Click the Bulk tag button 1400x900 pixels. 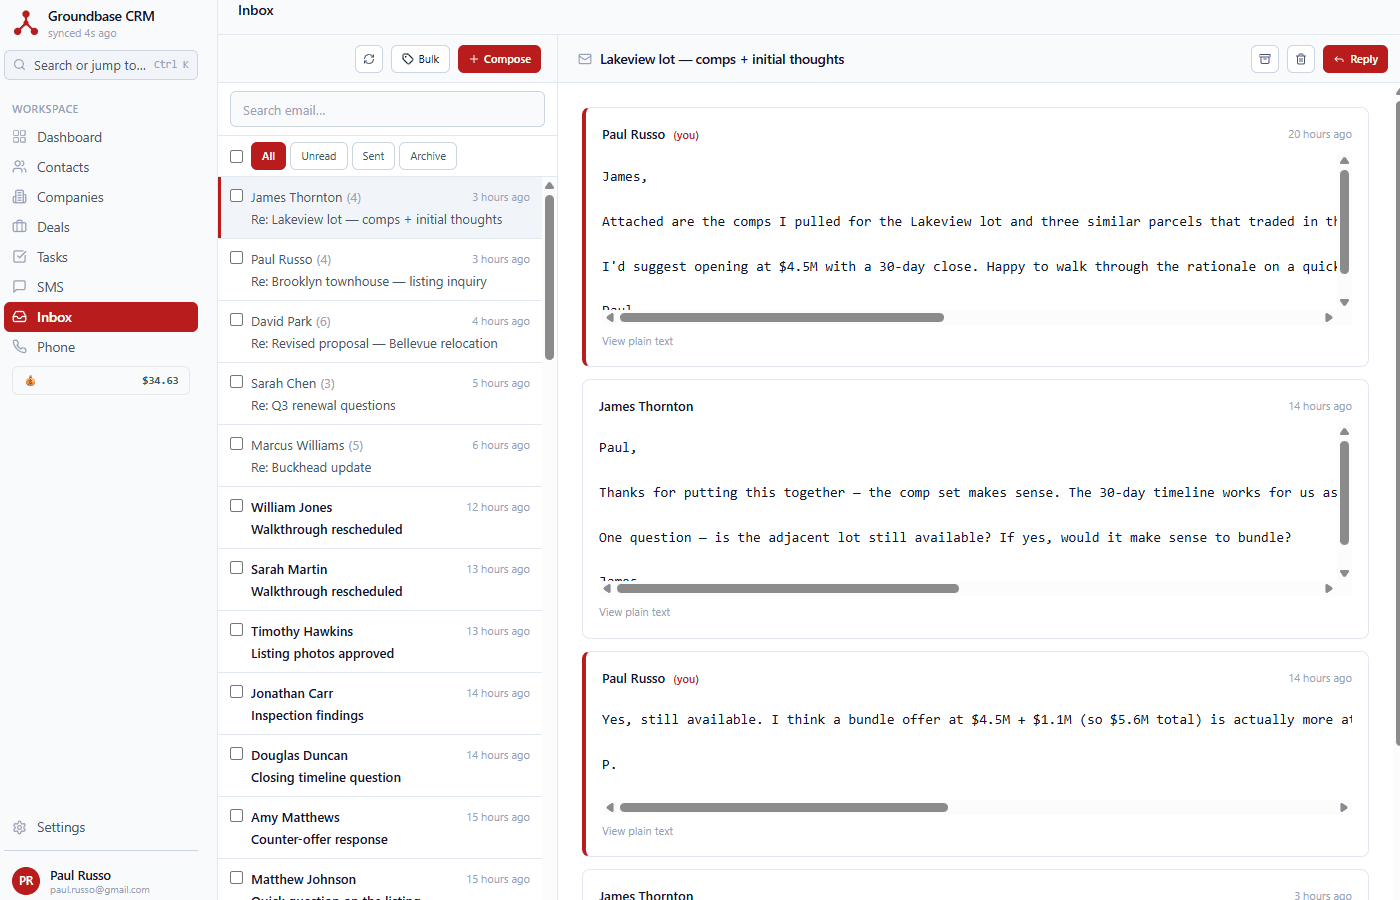point(420,59)
